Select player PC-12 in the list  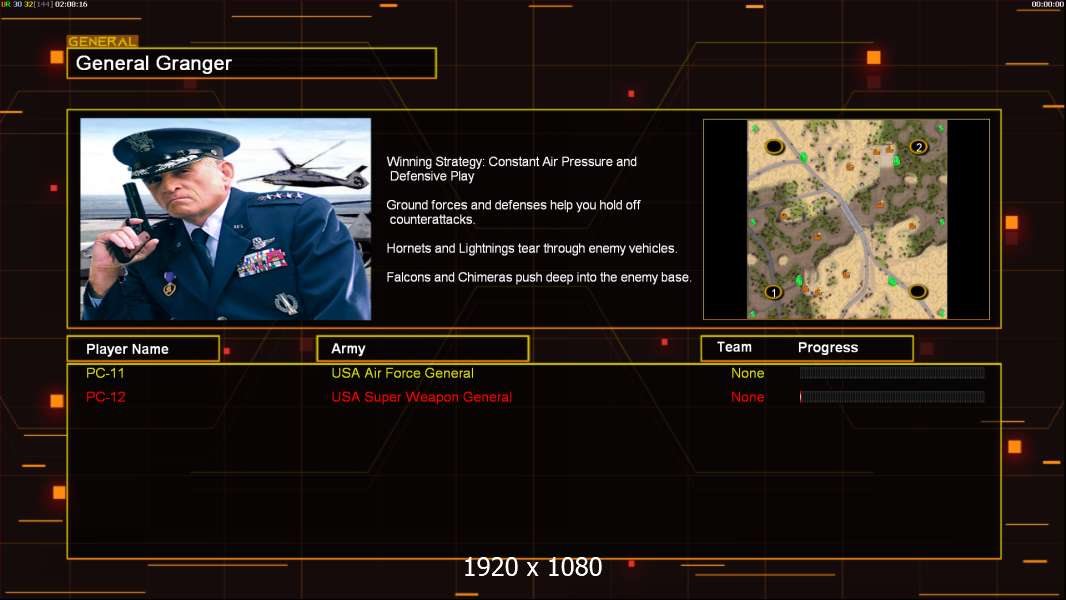105,397
